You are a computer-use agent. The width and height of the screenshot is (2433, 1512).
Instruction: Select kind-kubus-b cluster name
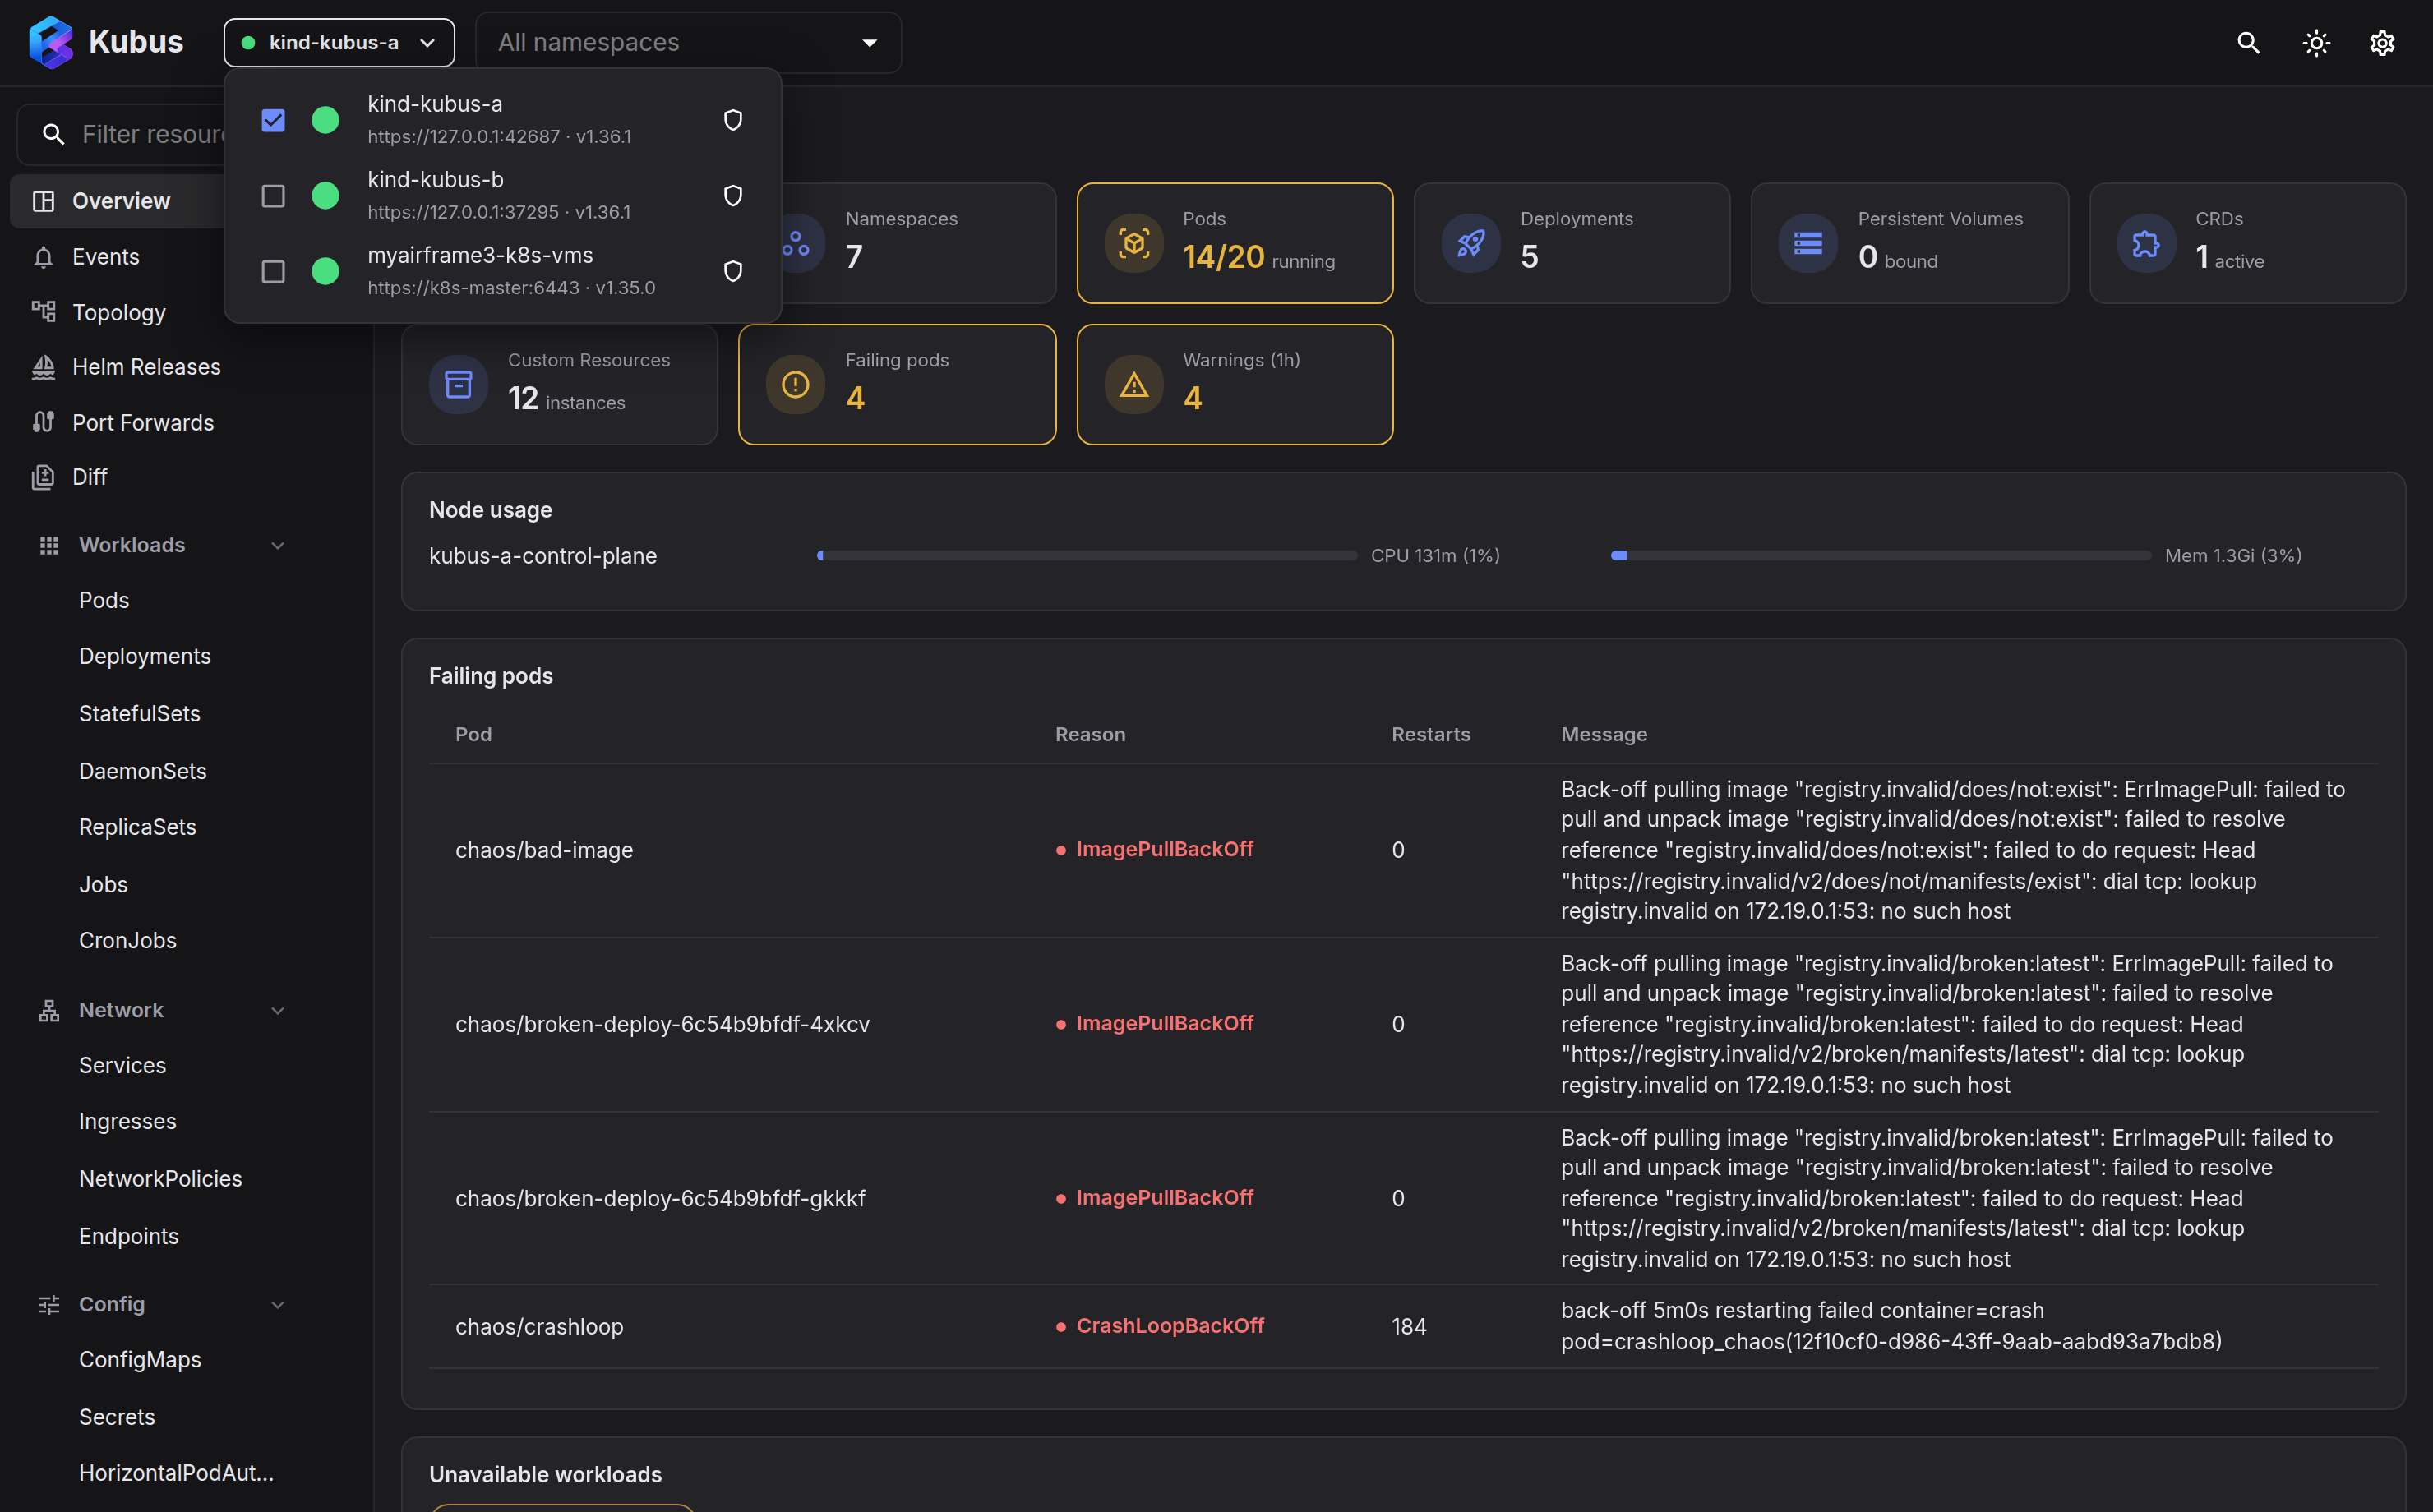click(435, 179)
